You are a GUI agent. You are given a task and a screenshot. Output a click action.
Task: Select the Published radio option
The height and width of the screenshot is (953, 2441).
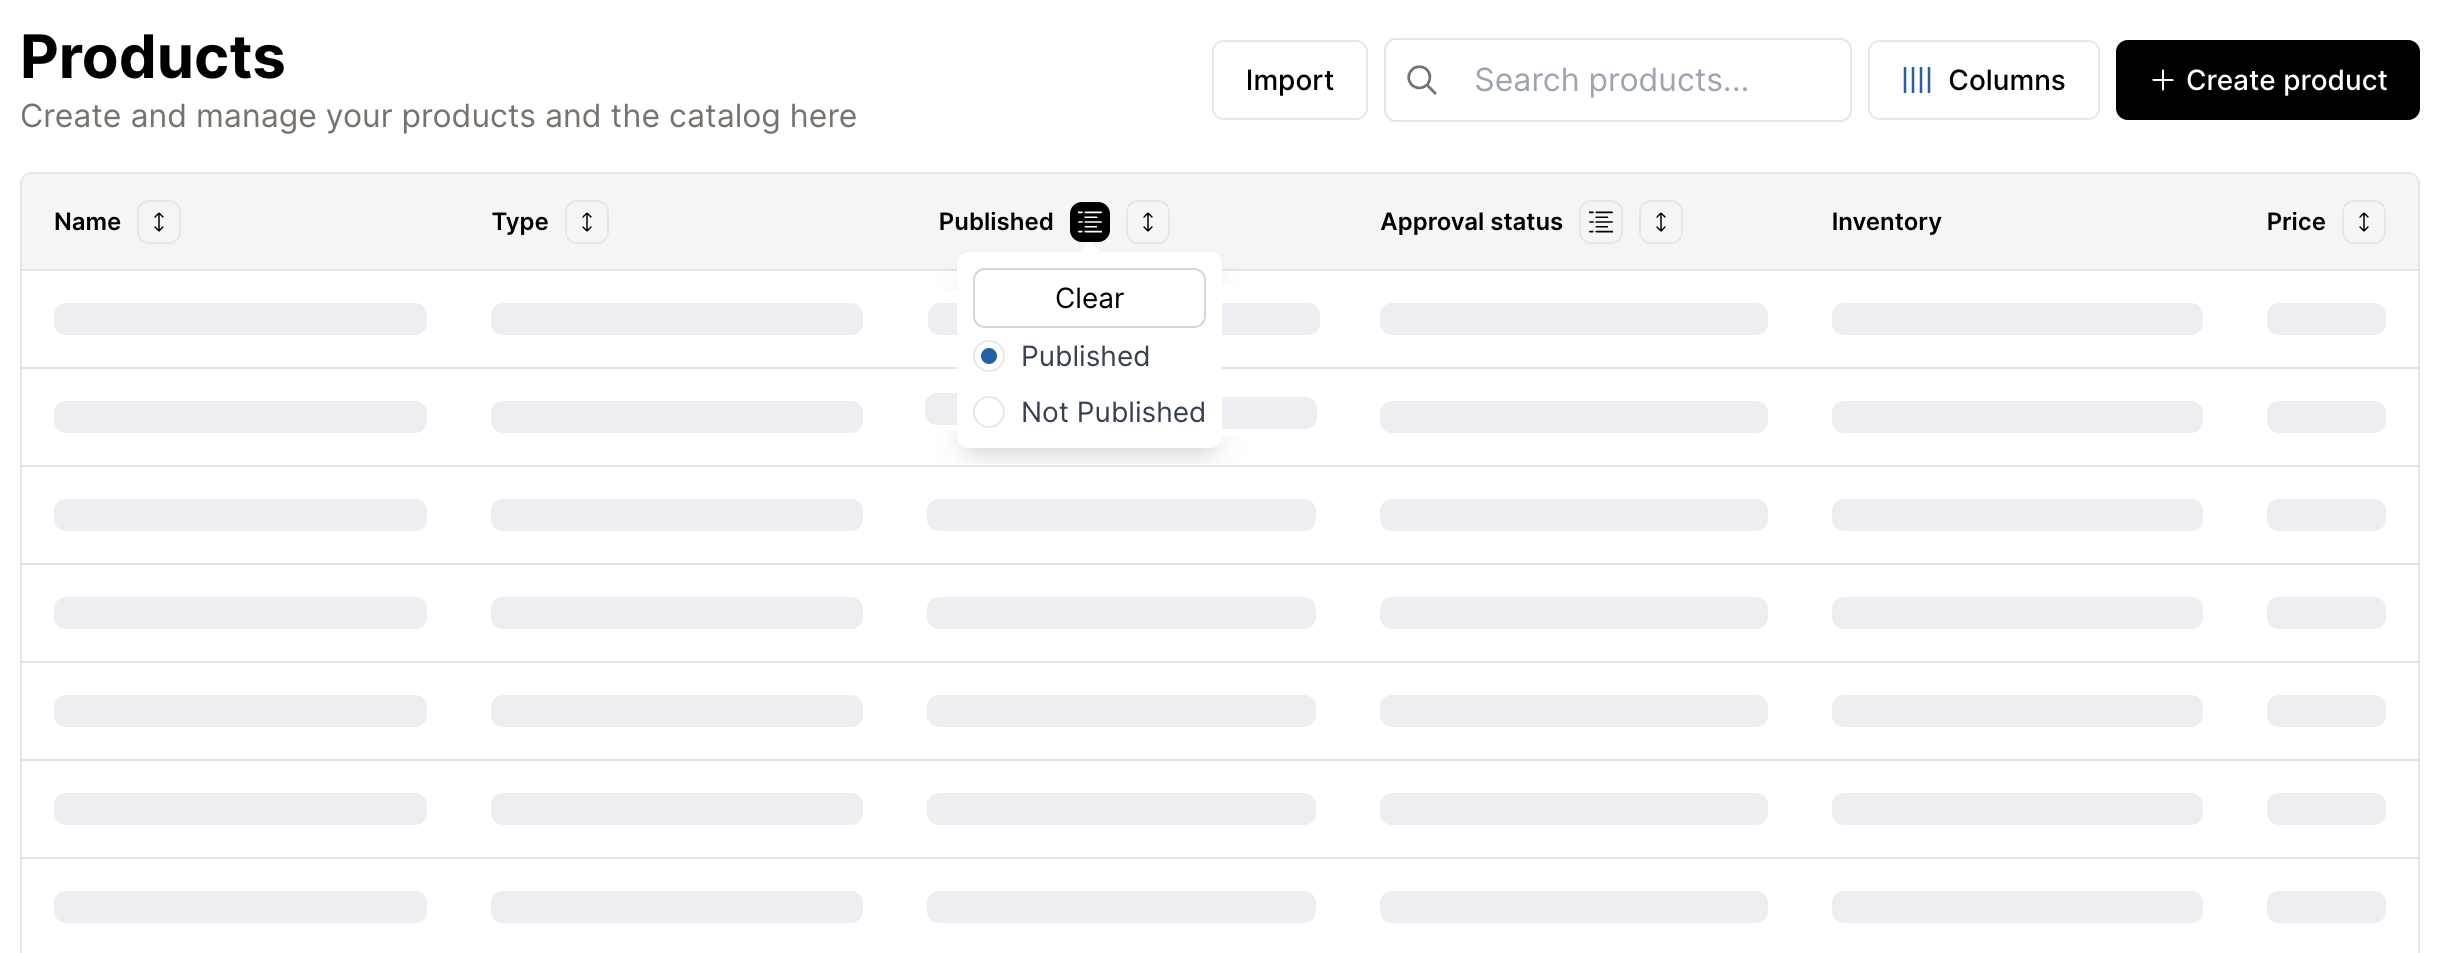point(989,357)
